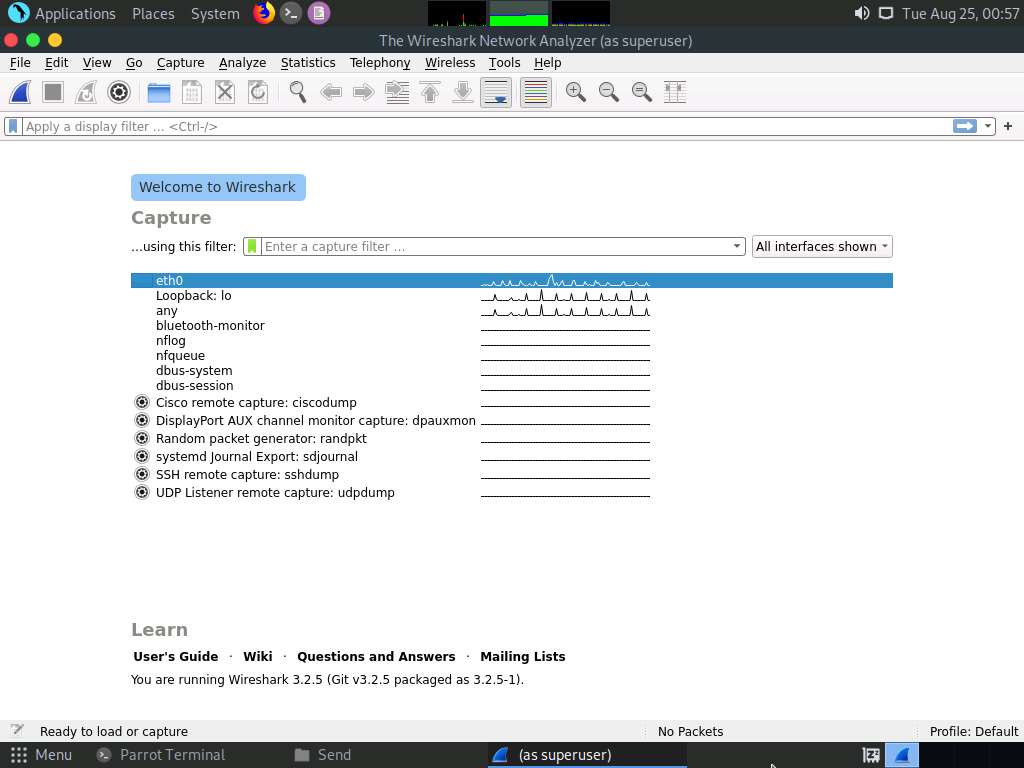Zoom out main window text
The height and width of the screenshot is (768, 1024).
[x=609, y=92]
